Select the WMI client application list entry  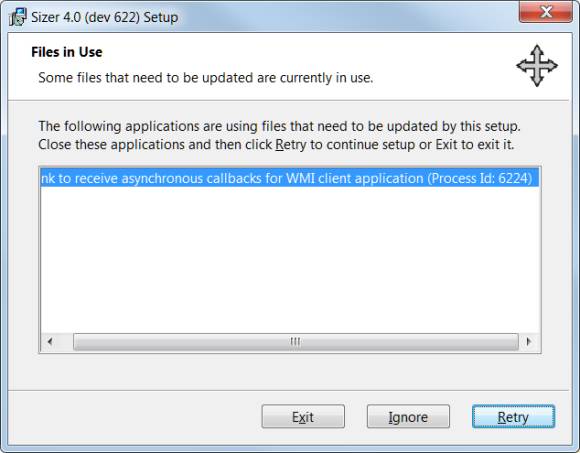(x=290, y=178)
